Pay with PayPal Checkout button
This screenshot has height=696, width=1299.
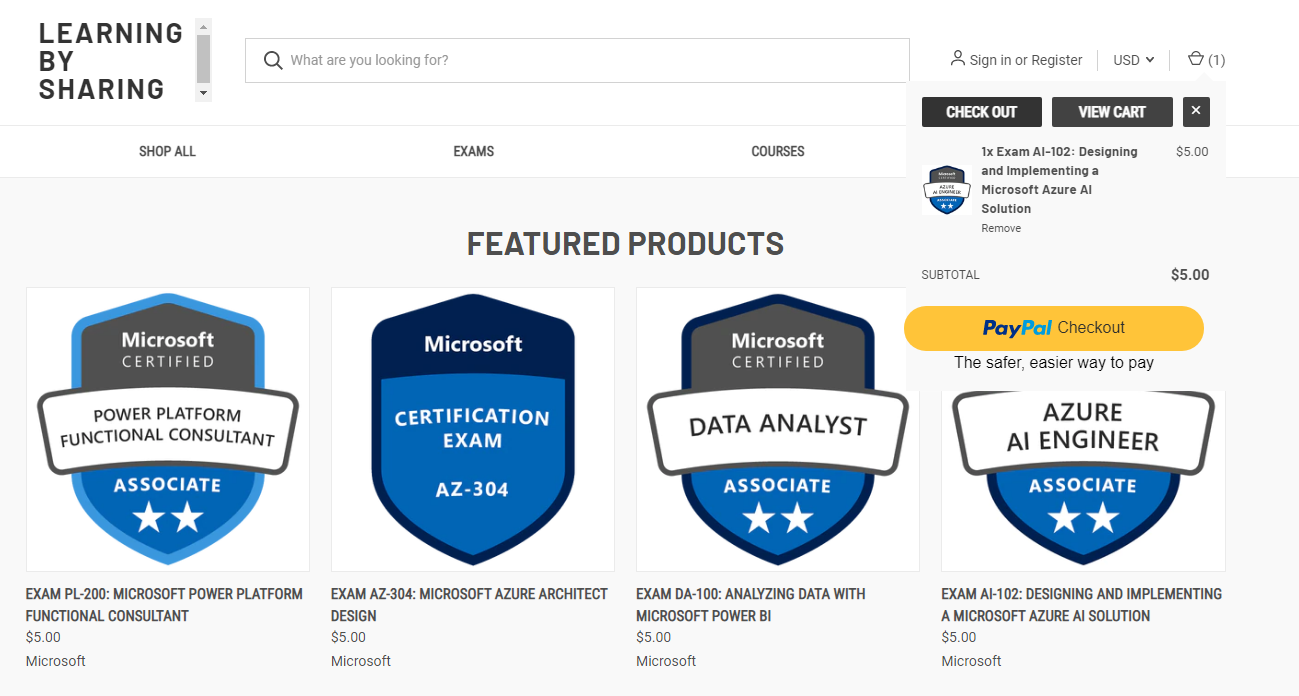[1054, 328]
